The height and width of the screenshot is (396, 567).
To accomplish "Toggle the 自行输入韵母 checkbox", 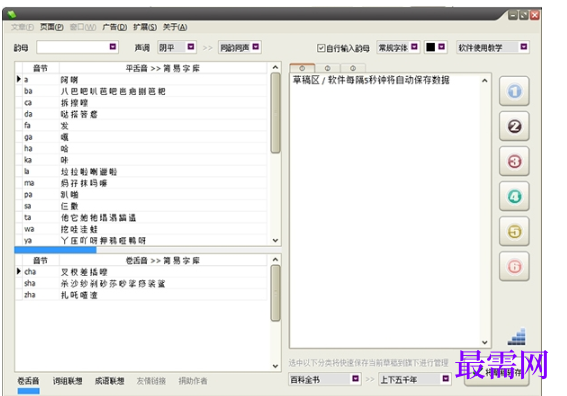I will [321, 48].
